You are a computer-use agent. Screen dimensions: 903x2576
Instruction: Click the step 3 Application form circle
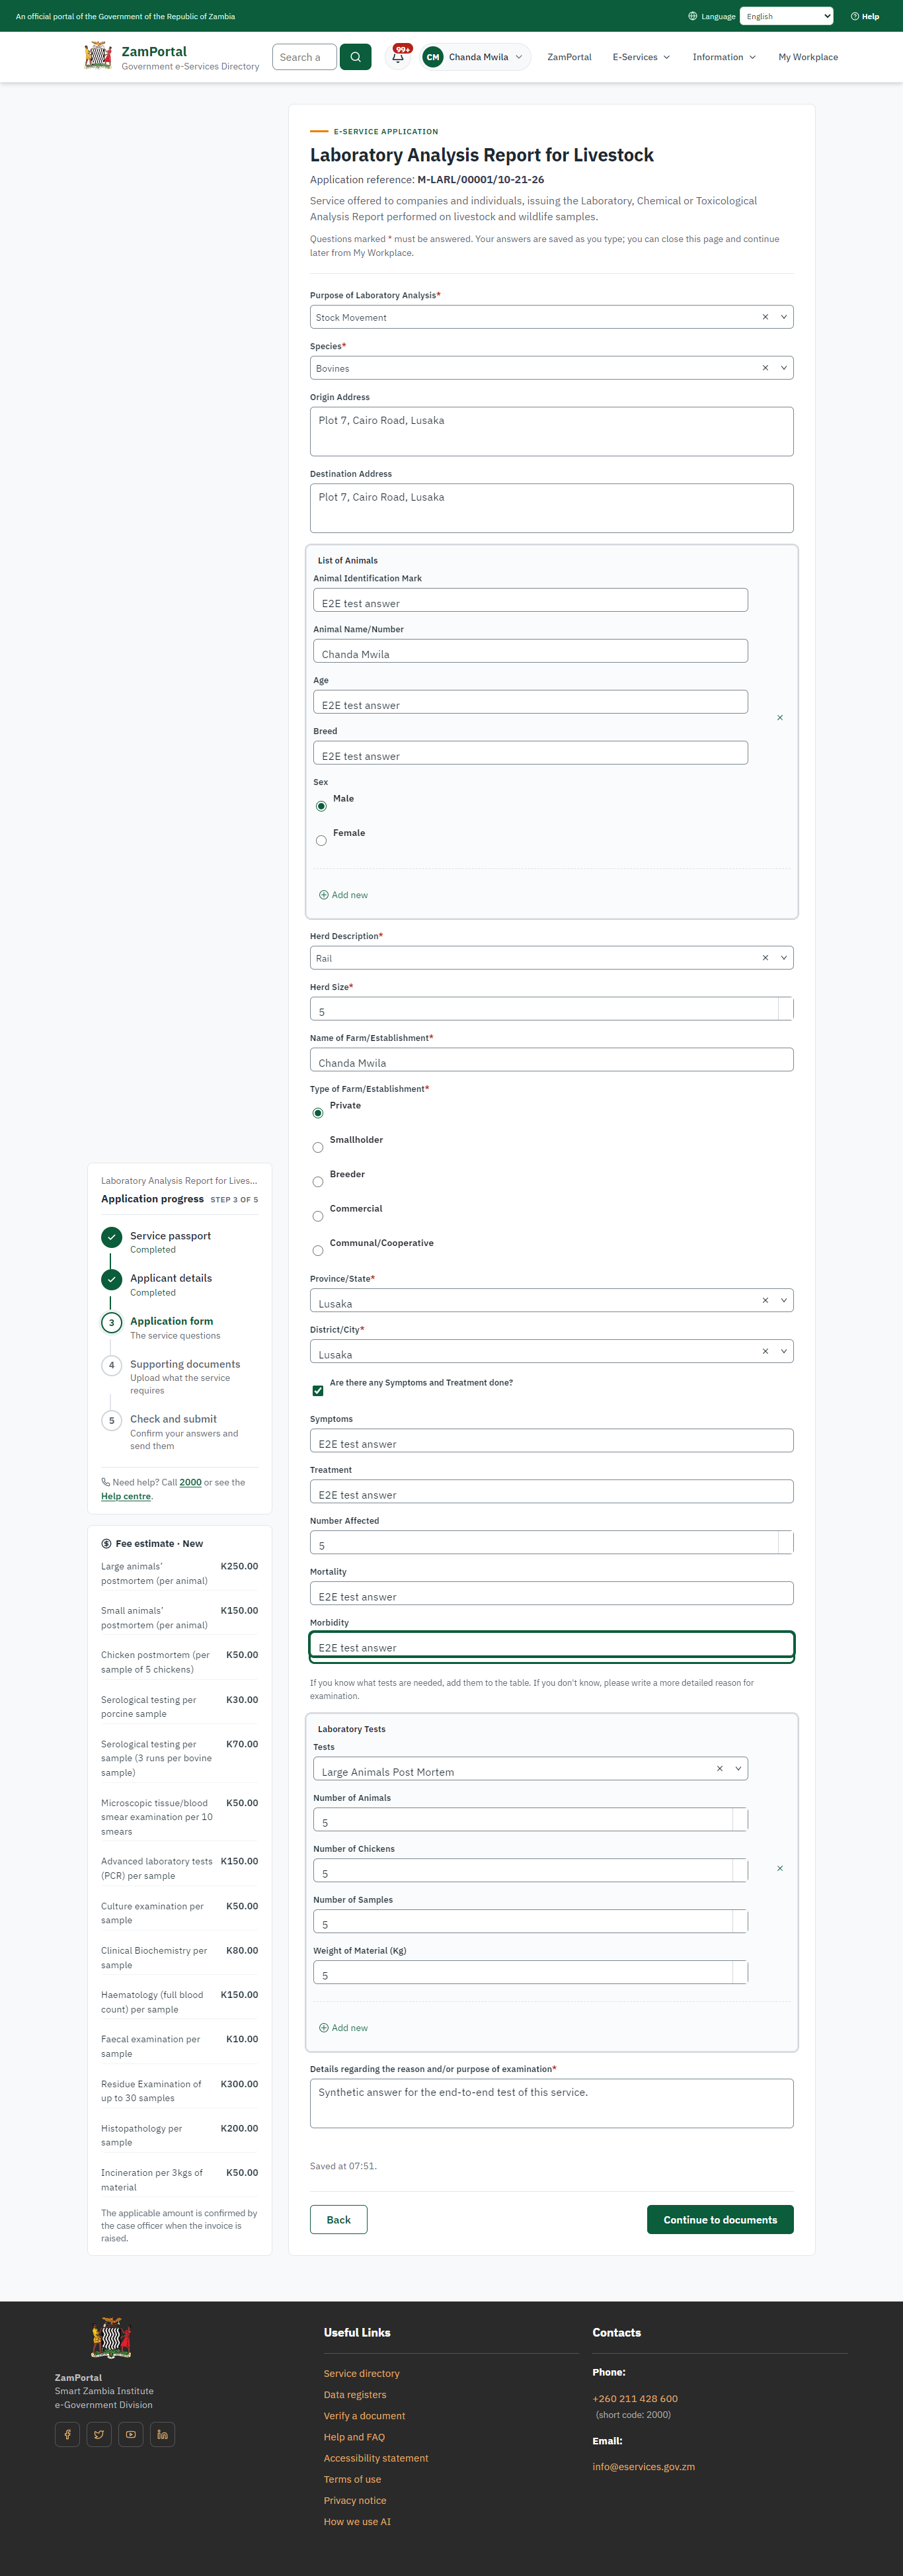(111, 1322)
